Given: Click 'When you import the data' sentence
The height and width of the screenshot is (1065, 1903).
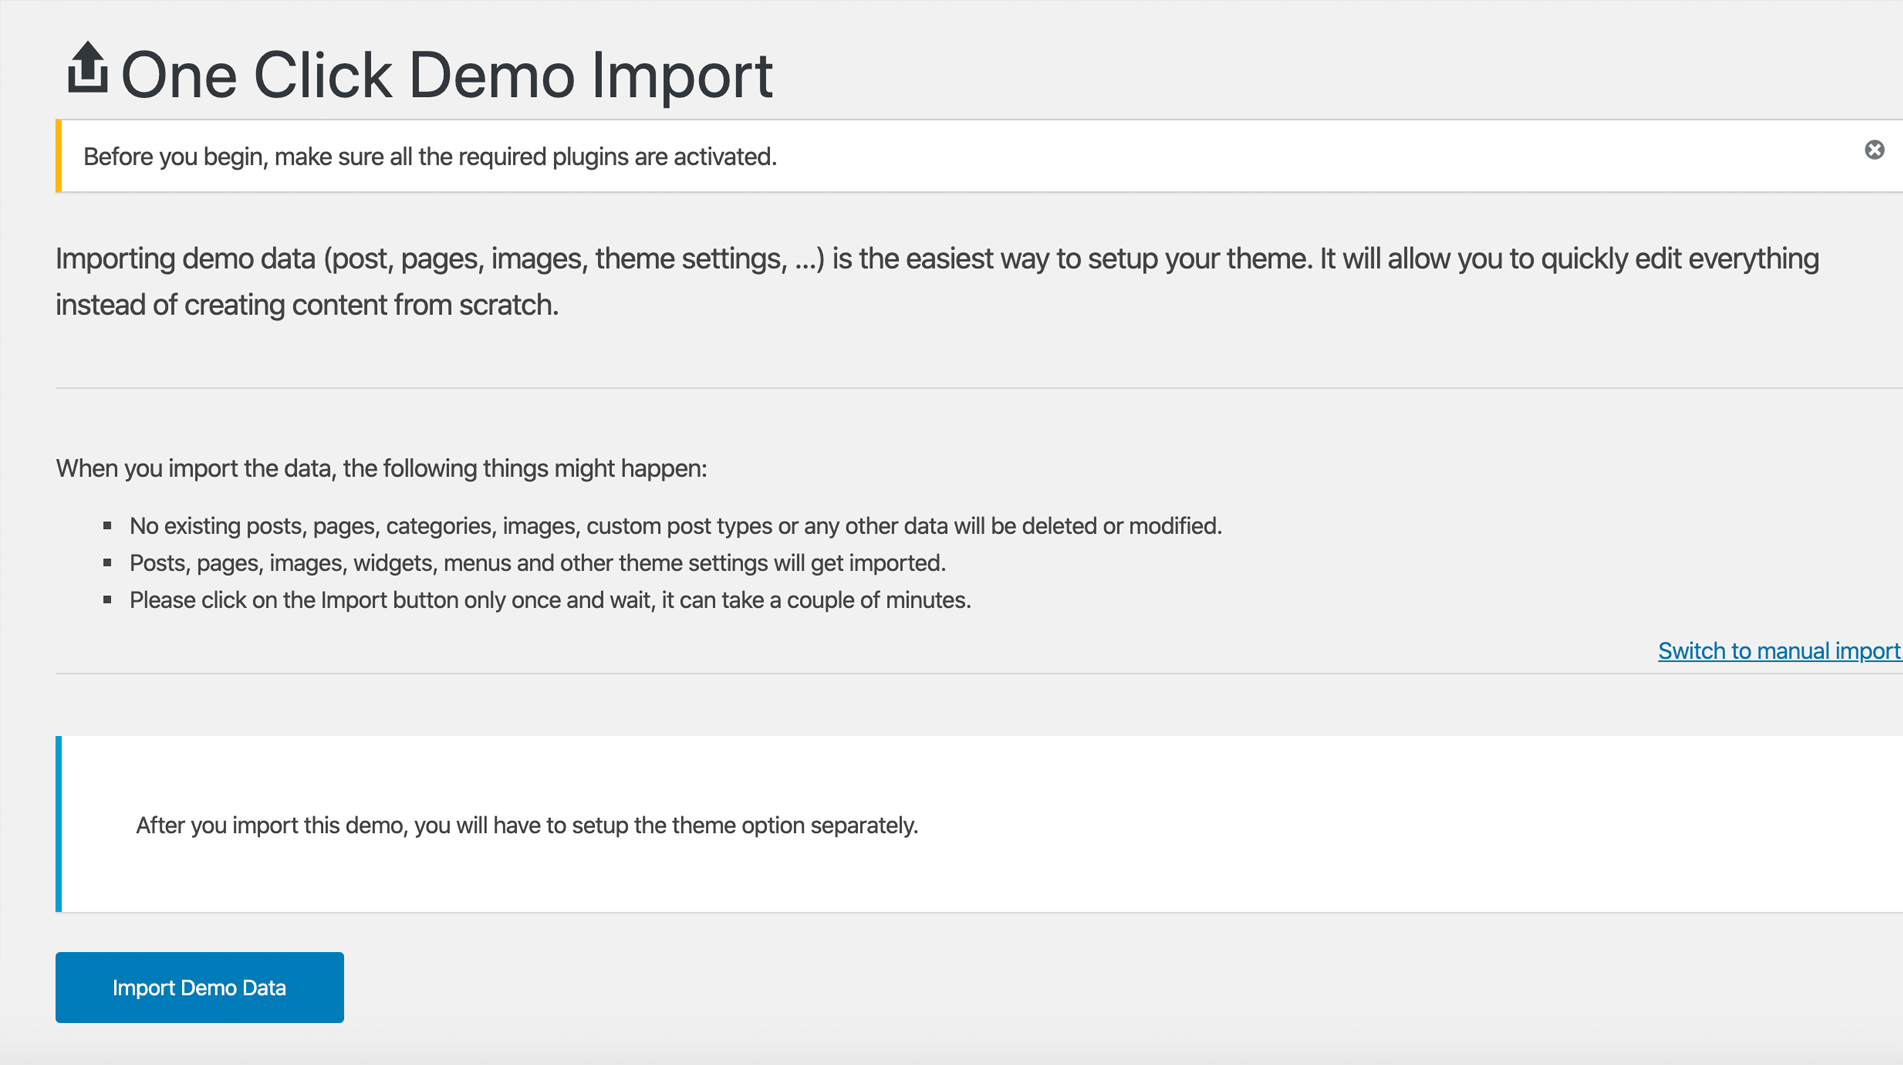Looking at the screenshot, I should [x=381, y=468].
